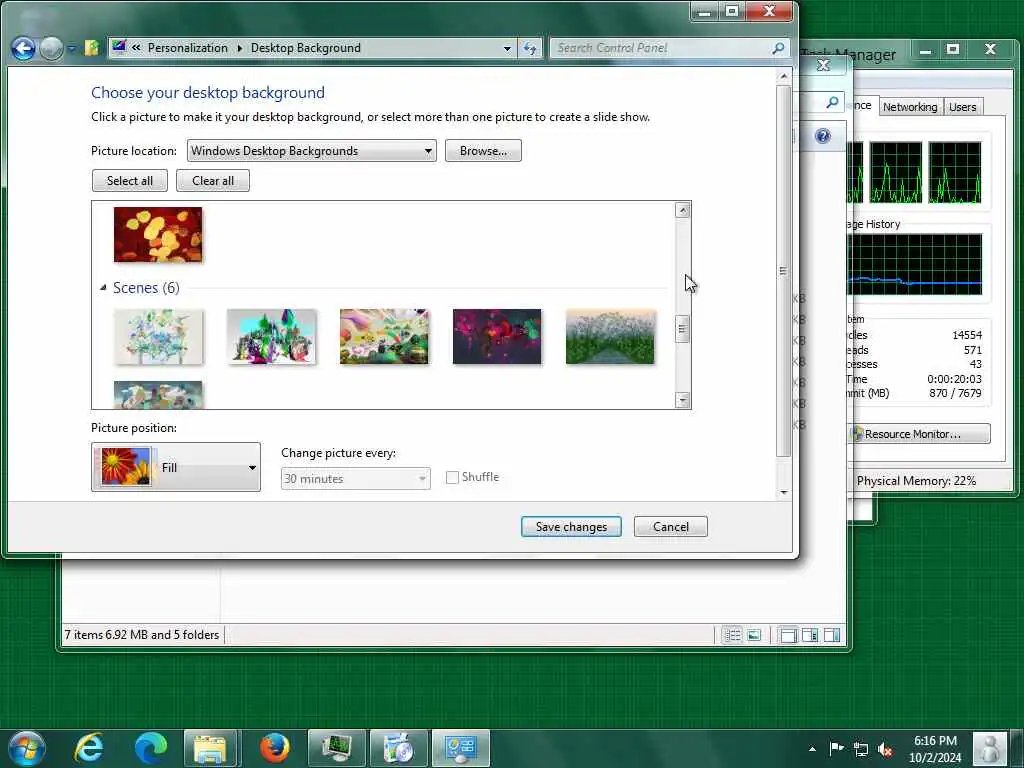Click the Clear all button
The image size is (1024, 768).
[x=213, y=181]
